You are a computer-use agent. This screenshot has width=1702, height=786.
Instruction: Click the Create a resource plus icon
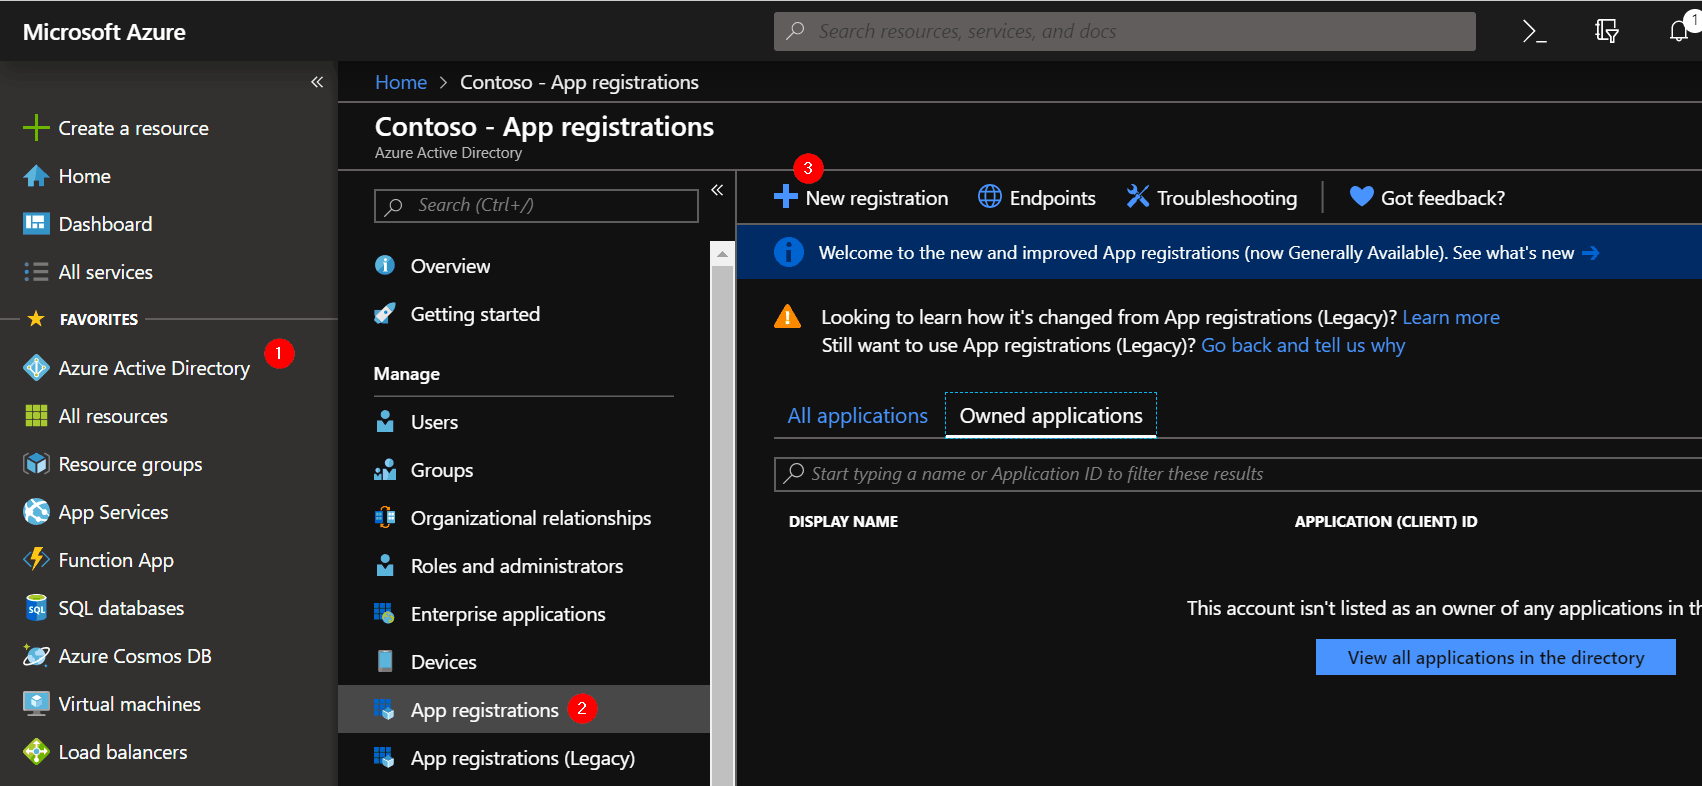(36, 128)
